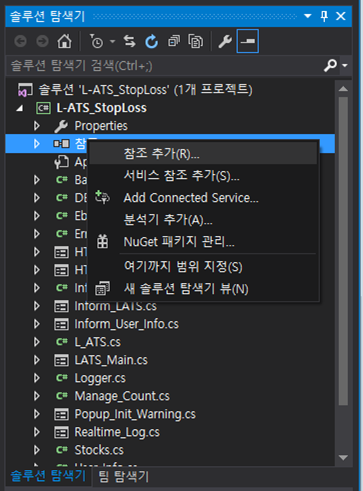
Task: Choose 서비스 참조 추가(S)... menu item
Action: (x=203, y=175)
